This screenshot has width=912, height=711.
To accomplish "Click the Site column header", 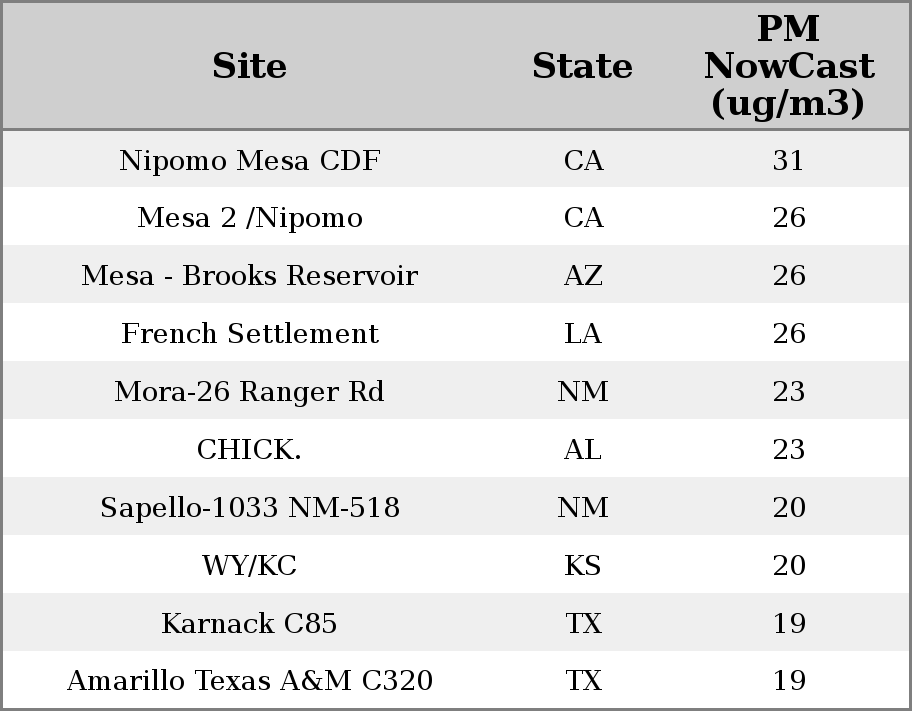I will [x=249, y=66].
